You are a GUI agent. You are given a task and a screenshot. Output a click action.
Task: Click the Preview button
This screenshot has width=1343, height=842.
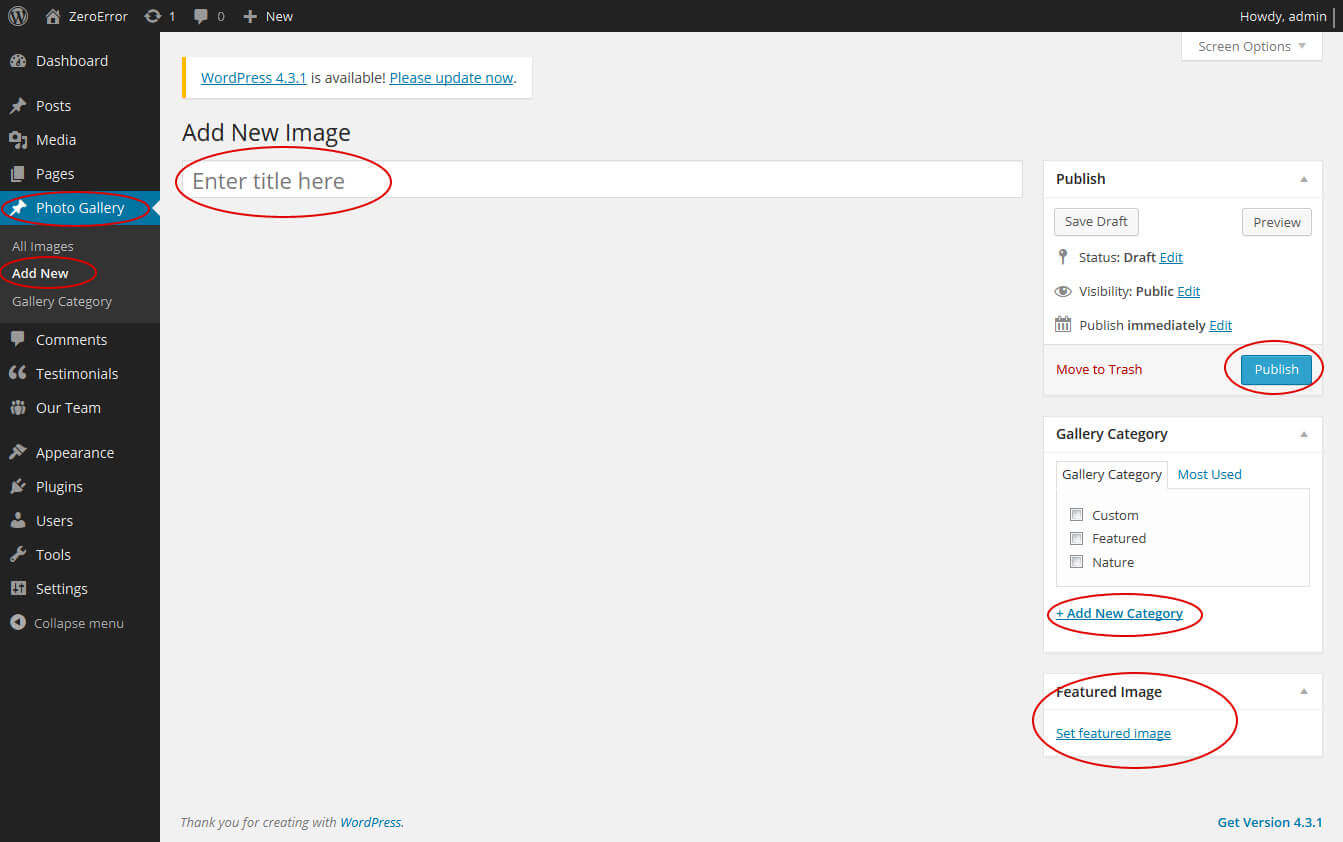click(1277, 222)
